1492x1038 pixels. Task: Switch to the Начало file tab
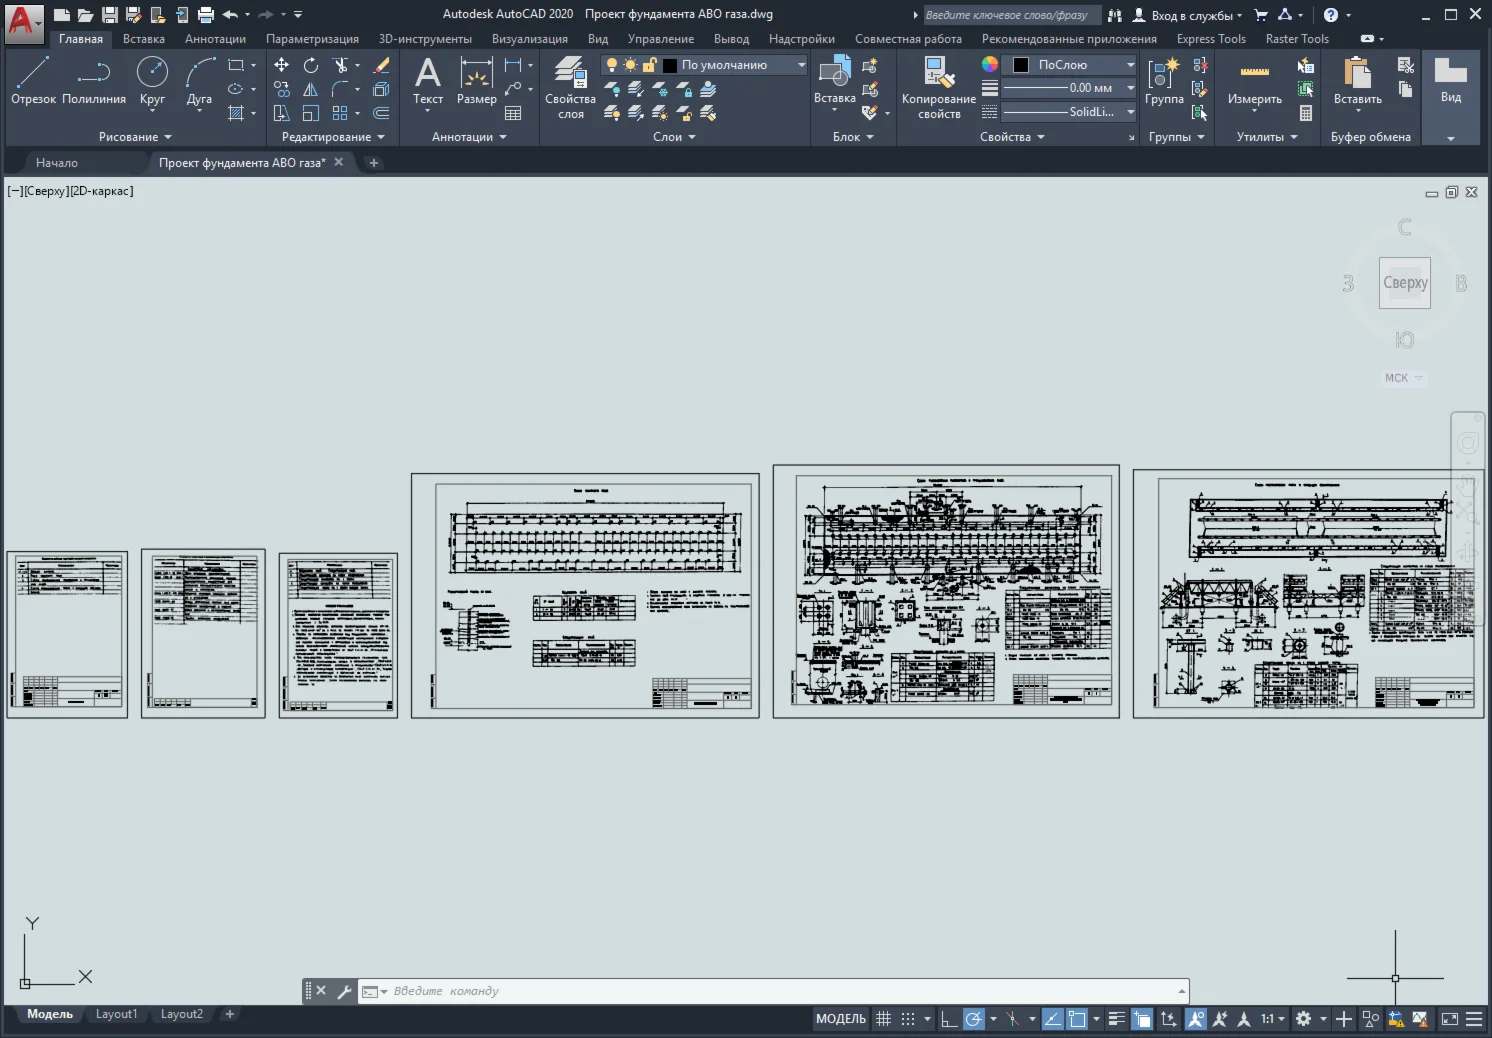point(57,162)
